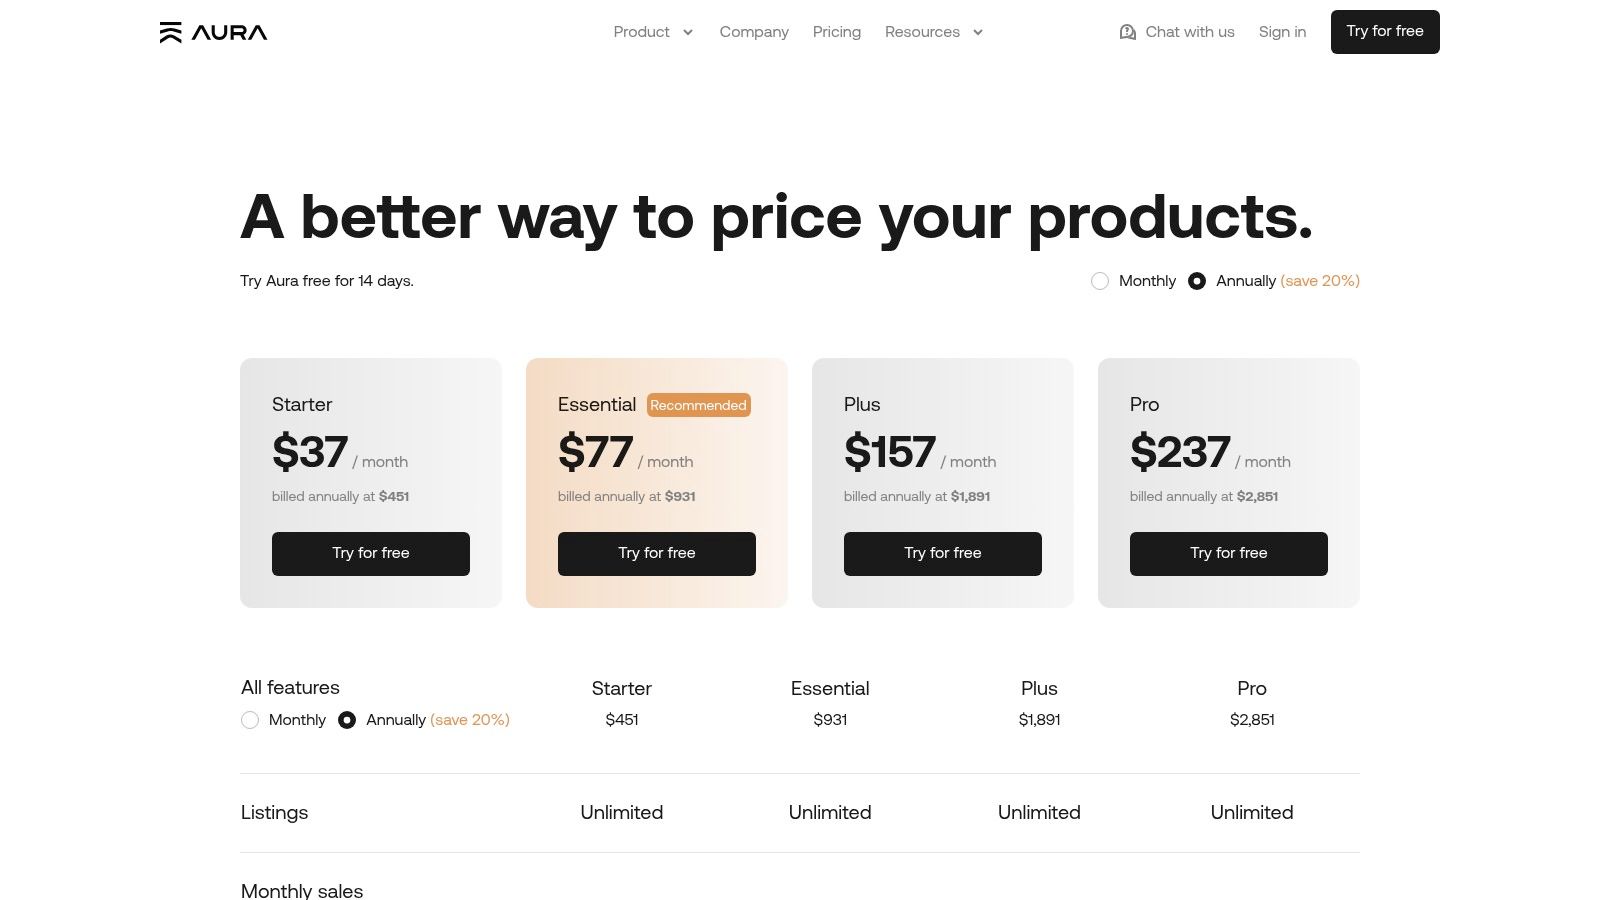Click the Aura logo icon
This screenshot has width=1600, height=900.
coord(171,33)
